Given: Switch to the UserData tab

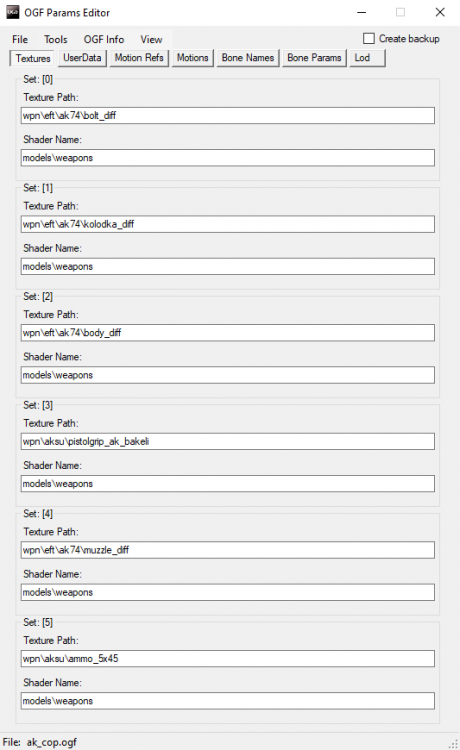Looking at the screenshot, I should (82, 58).
